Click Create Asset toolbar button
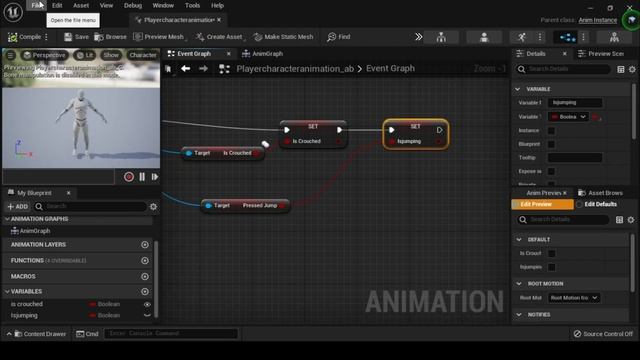Viewport: 640px width, 360px height. [x=219, y=37]
